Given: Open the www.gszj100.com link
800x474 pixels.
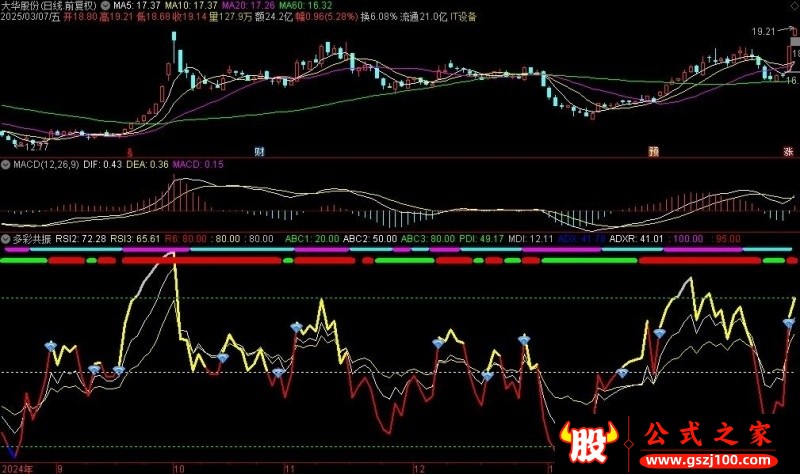Looking at the screenshot, I should click(708, 460).
